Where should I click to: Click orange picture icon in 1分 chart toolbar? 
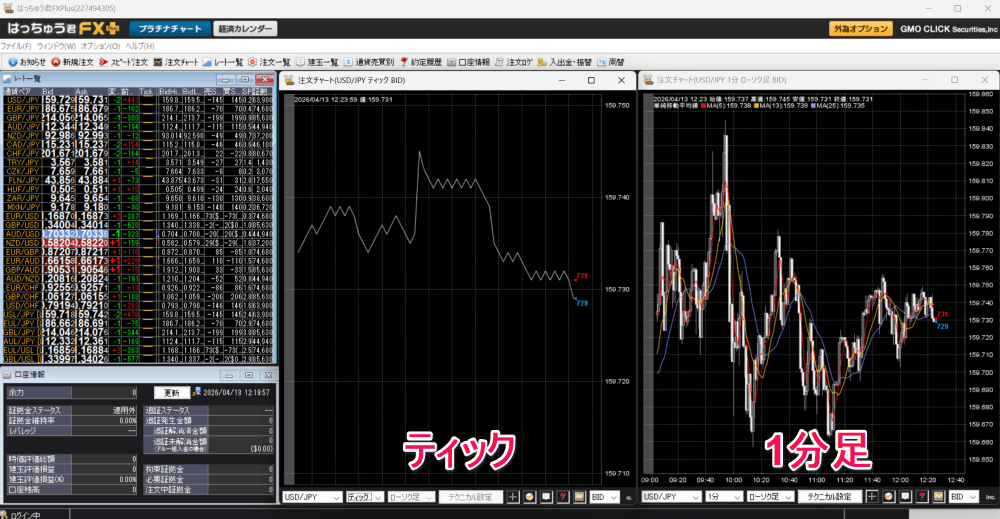pyautogui.click(x=938, y=497)
